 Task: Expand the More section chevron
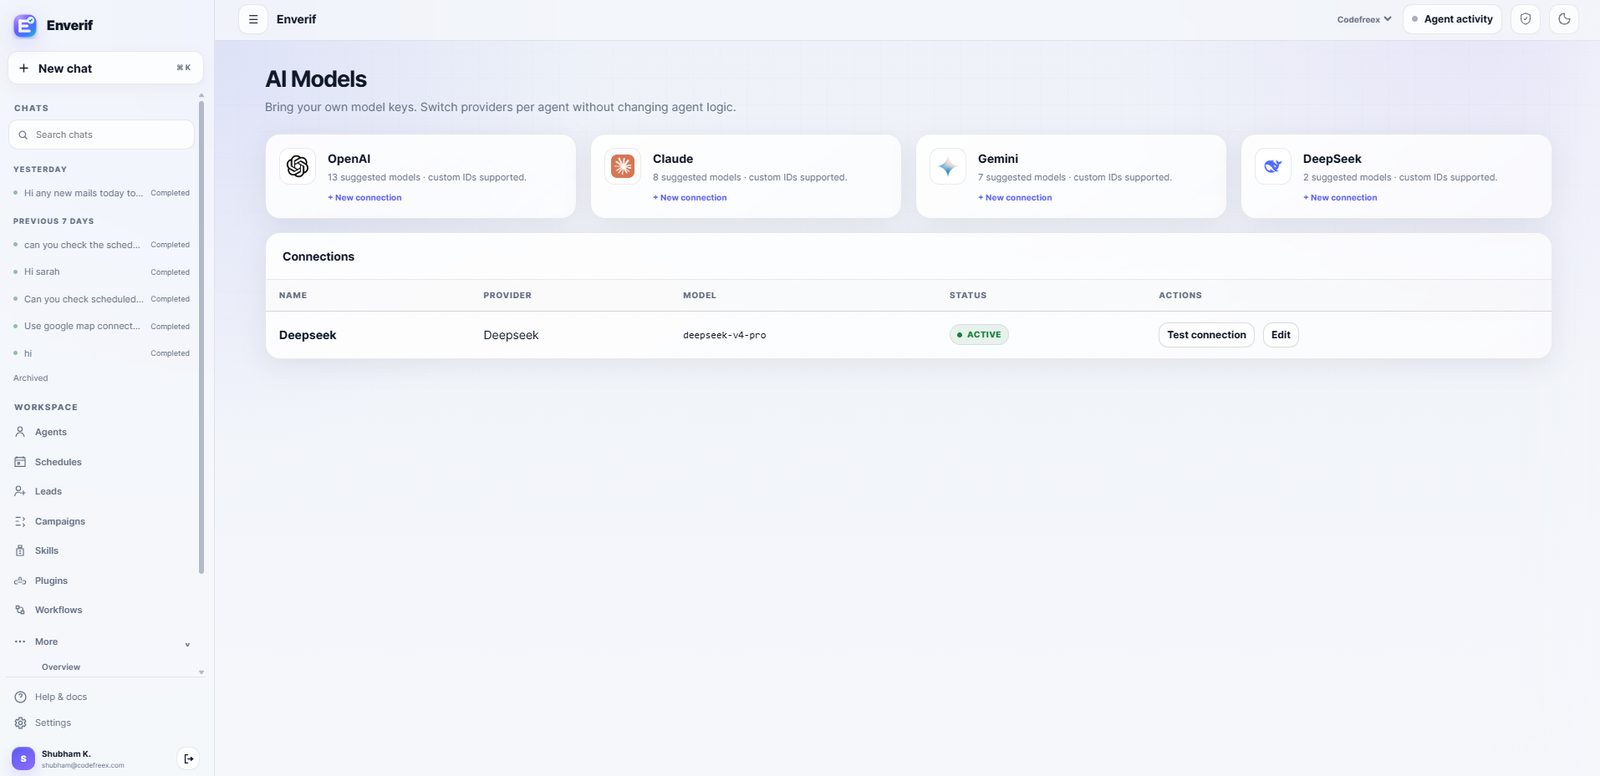click(187, 645)
